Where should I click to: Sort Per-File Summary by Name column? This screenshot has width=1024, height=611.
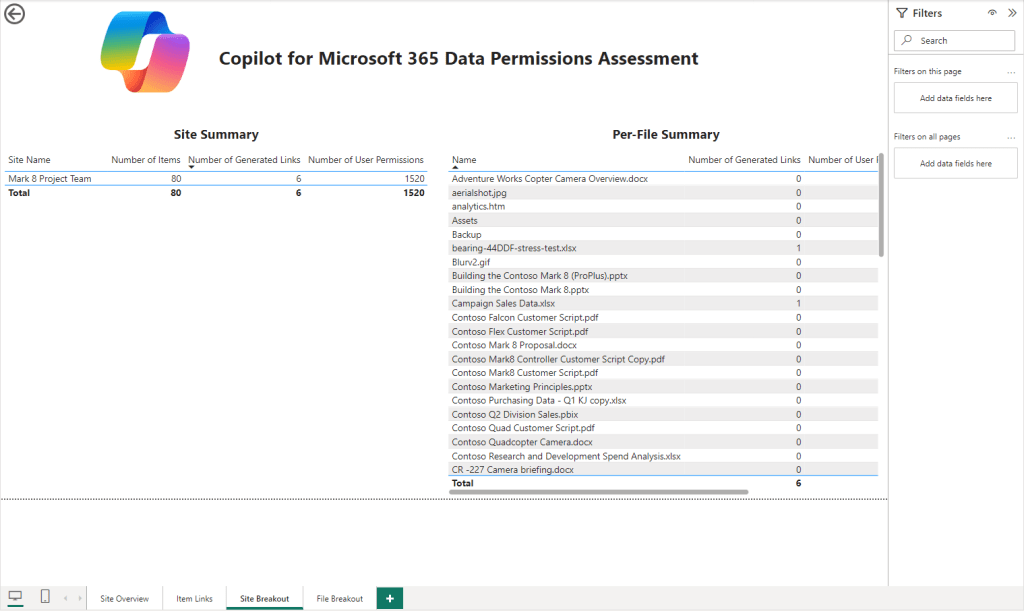coord(464,160)
